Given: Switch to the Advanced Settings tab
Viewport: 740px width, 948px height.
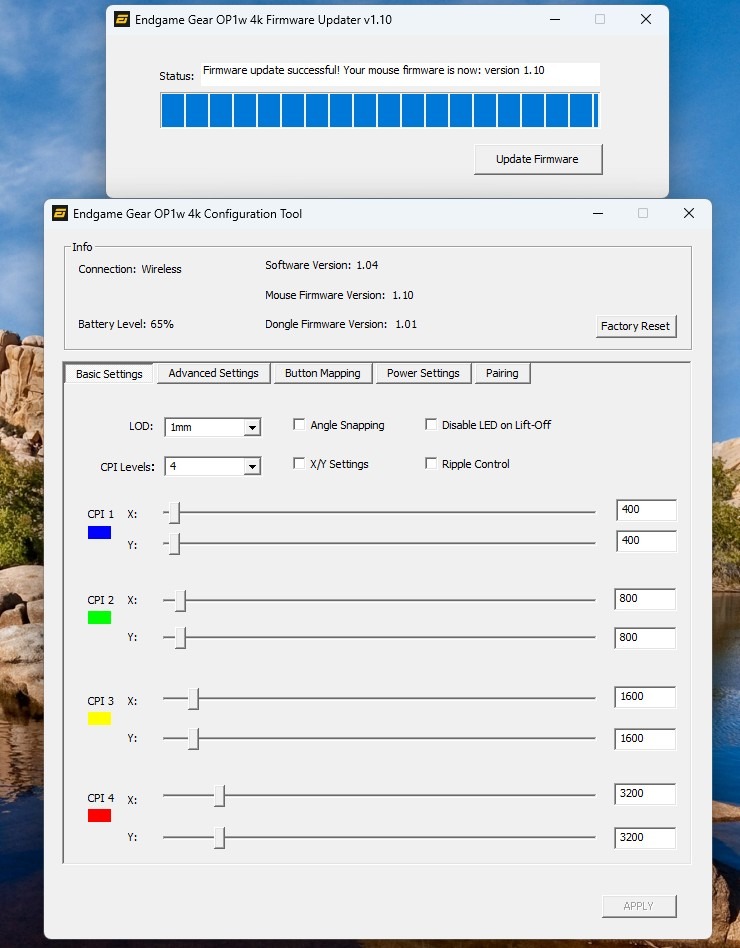Looking at the screenshot, I should (213, 373).
